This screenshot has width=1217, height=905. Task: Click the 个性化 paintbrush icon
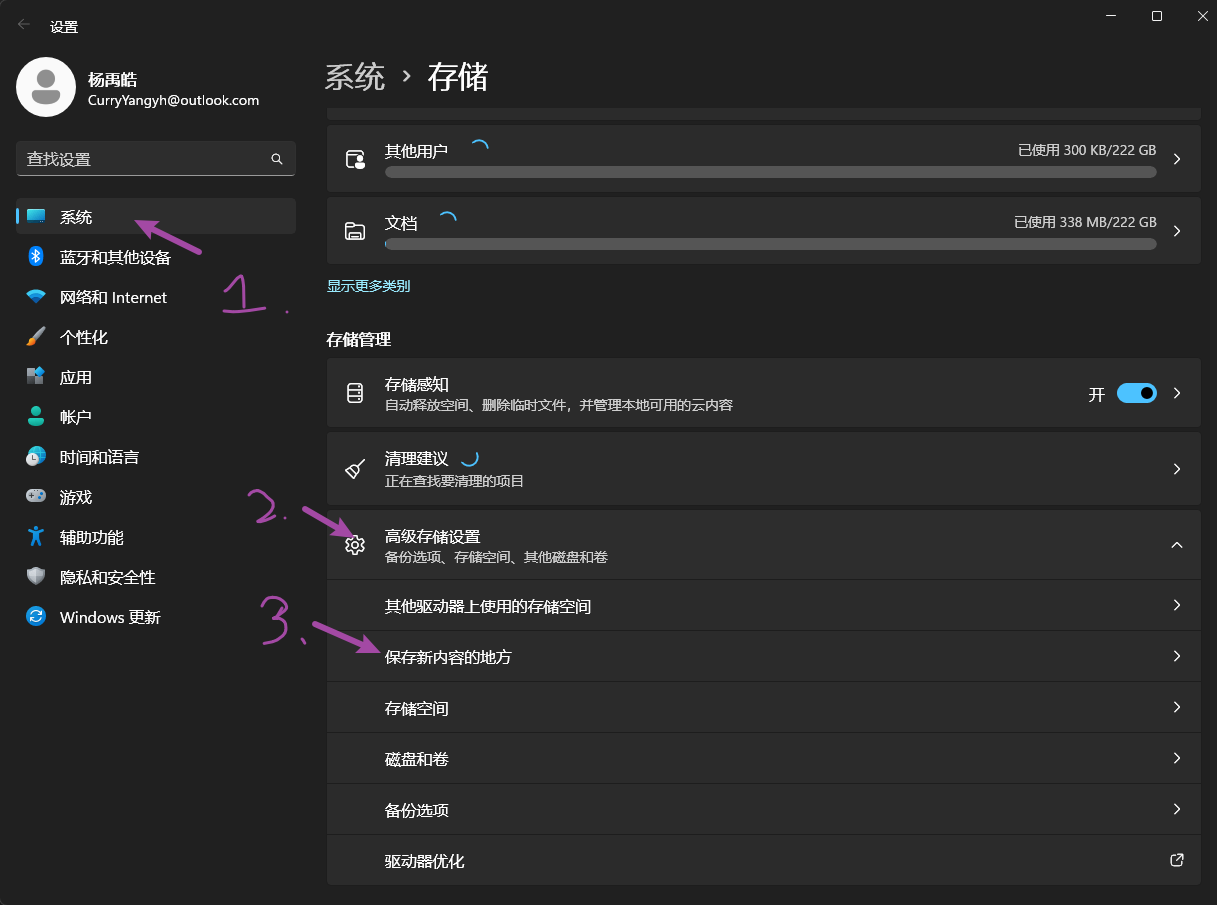tap(36, 337)
